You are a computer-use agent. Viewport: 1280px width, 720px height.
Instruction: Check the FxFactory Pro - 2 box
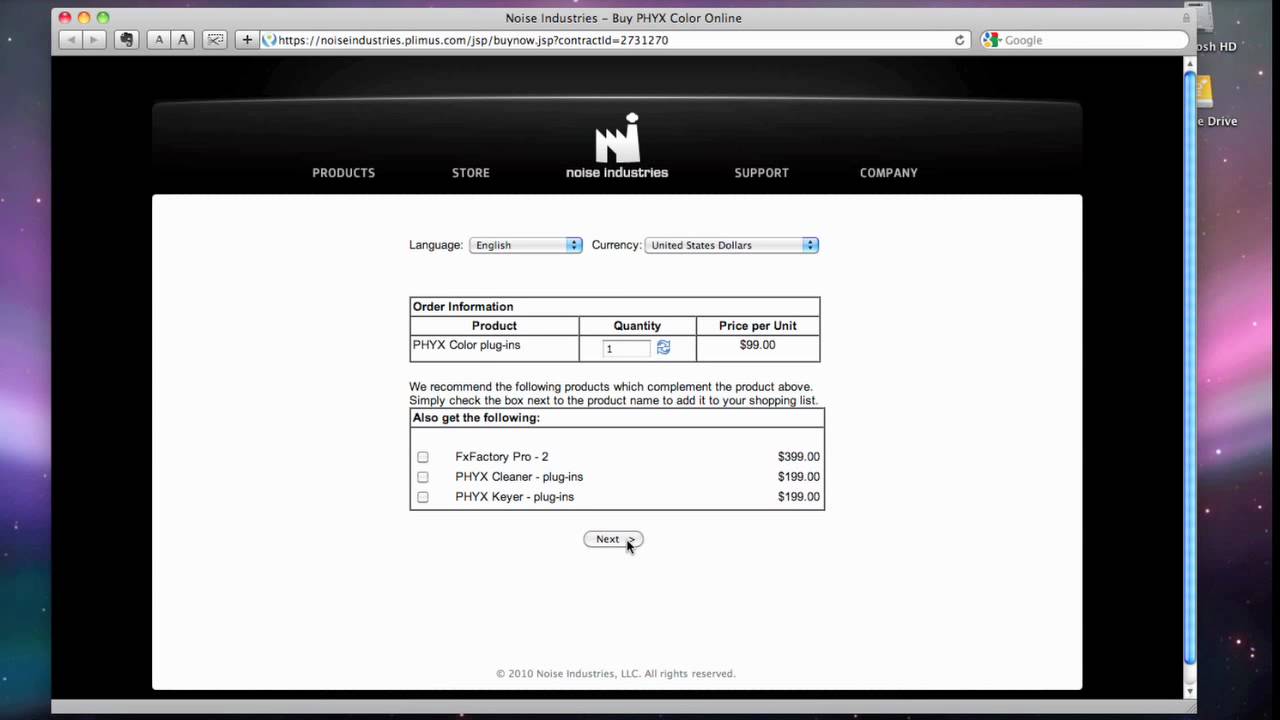click(423, 457)
